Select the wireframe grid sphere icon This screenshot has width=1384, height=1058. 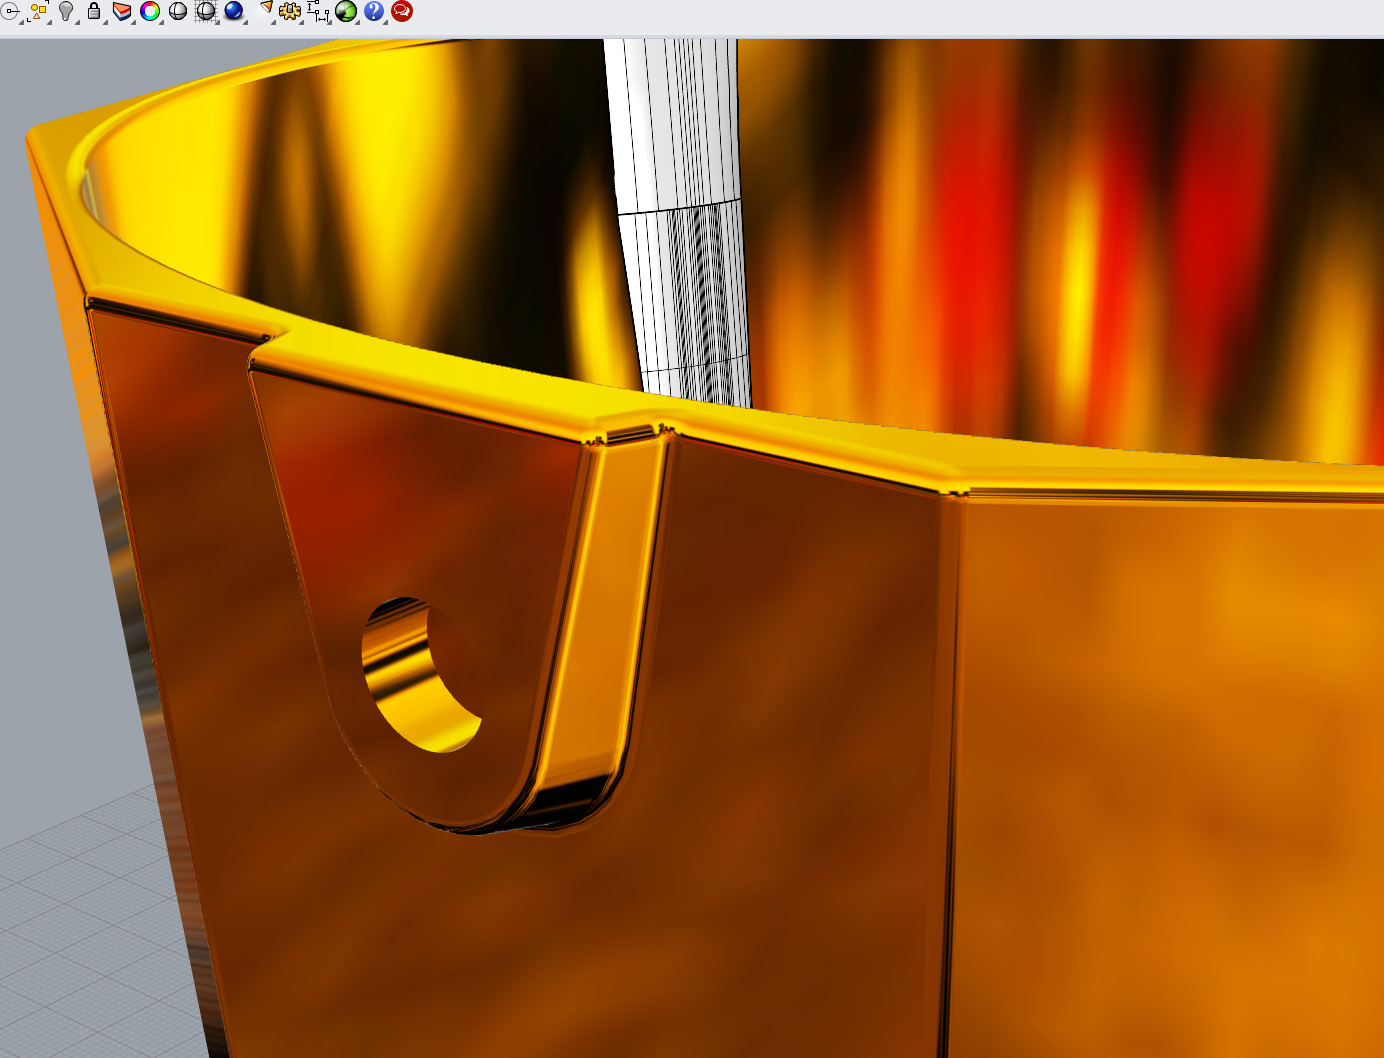(x=206, y=11)
